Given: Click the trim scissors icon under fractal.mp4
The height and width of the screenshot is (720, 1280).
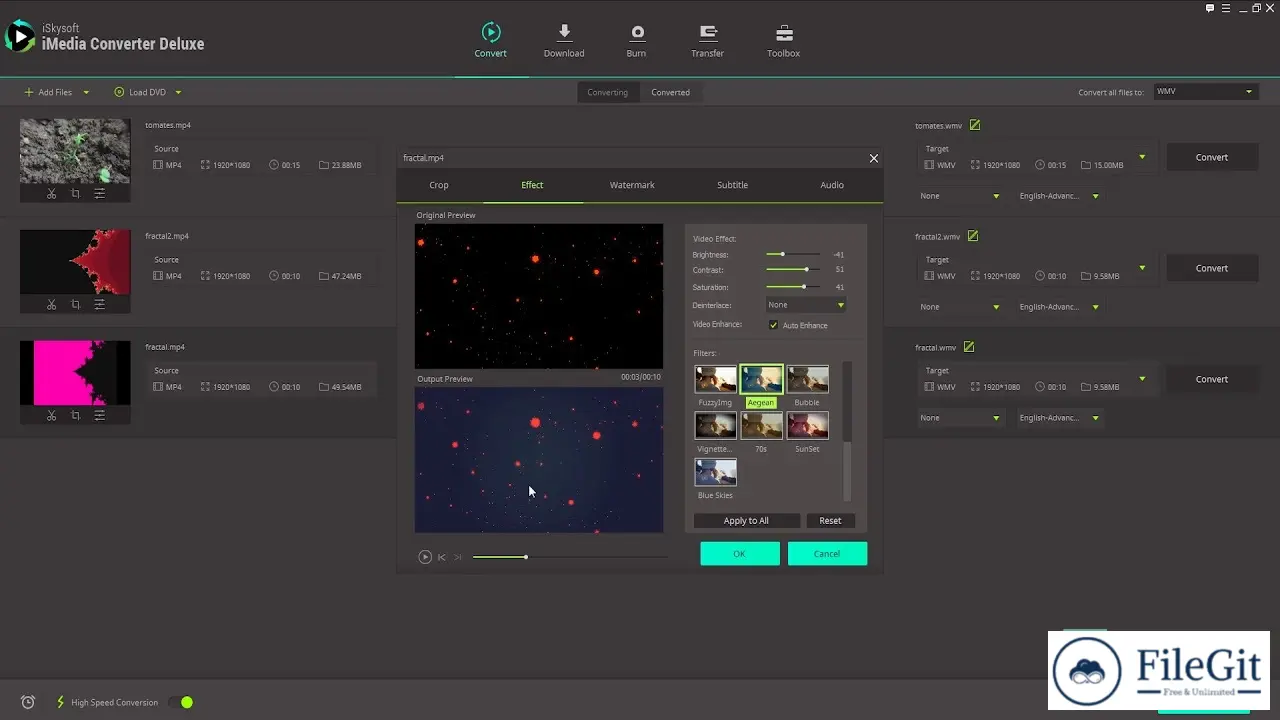Looking at the screenshot, I should coord(52,416).
